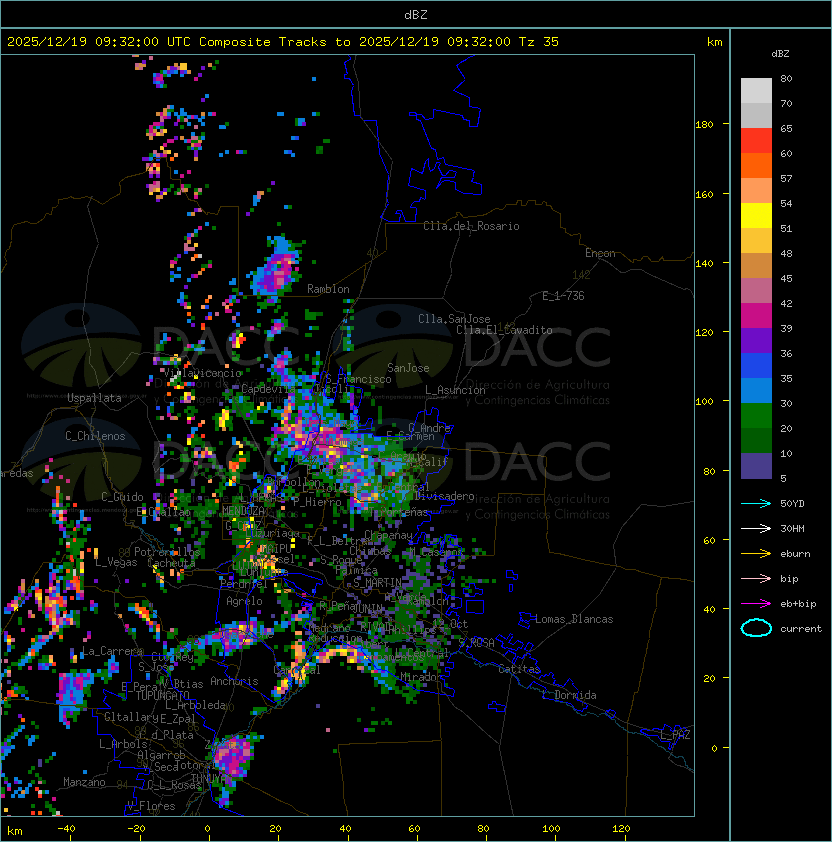The width and height of the screenshot is (832, 842).
Task: Click the Anchoris map label
Action: 234,681
